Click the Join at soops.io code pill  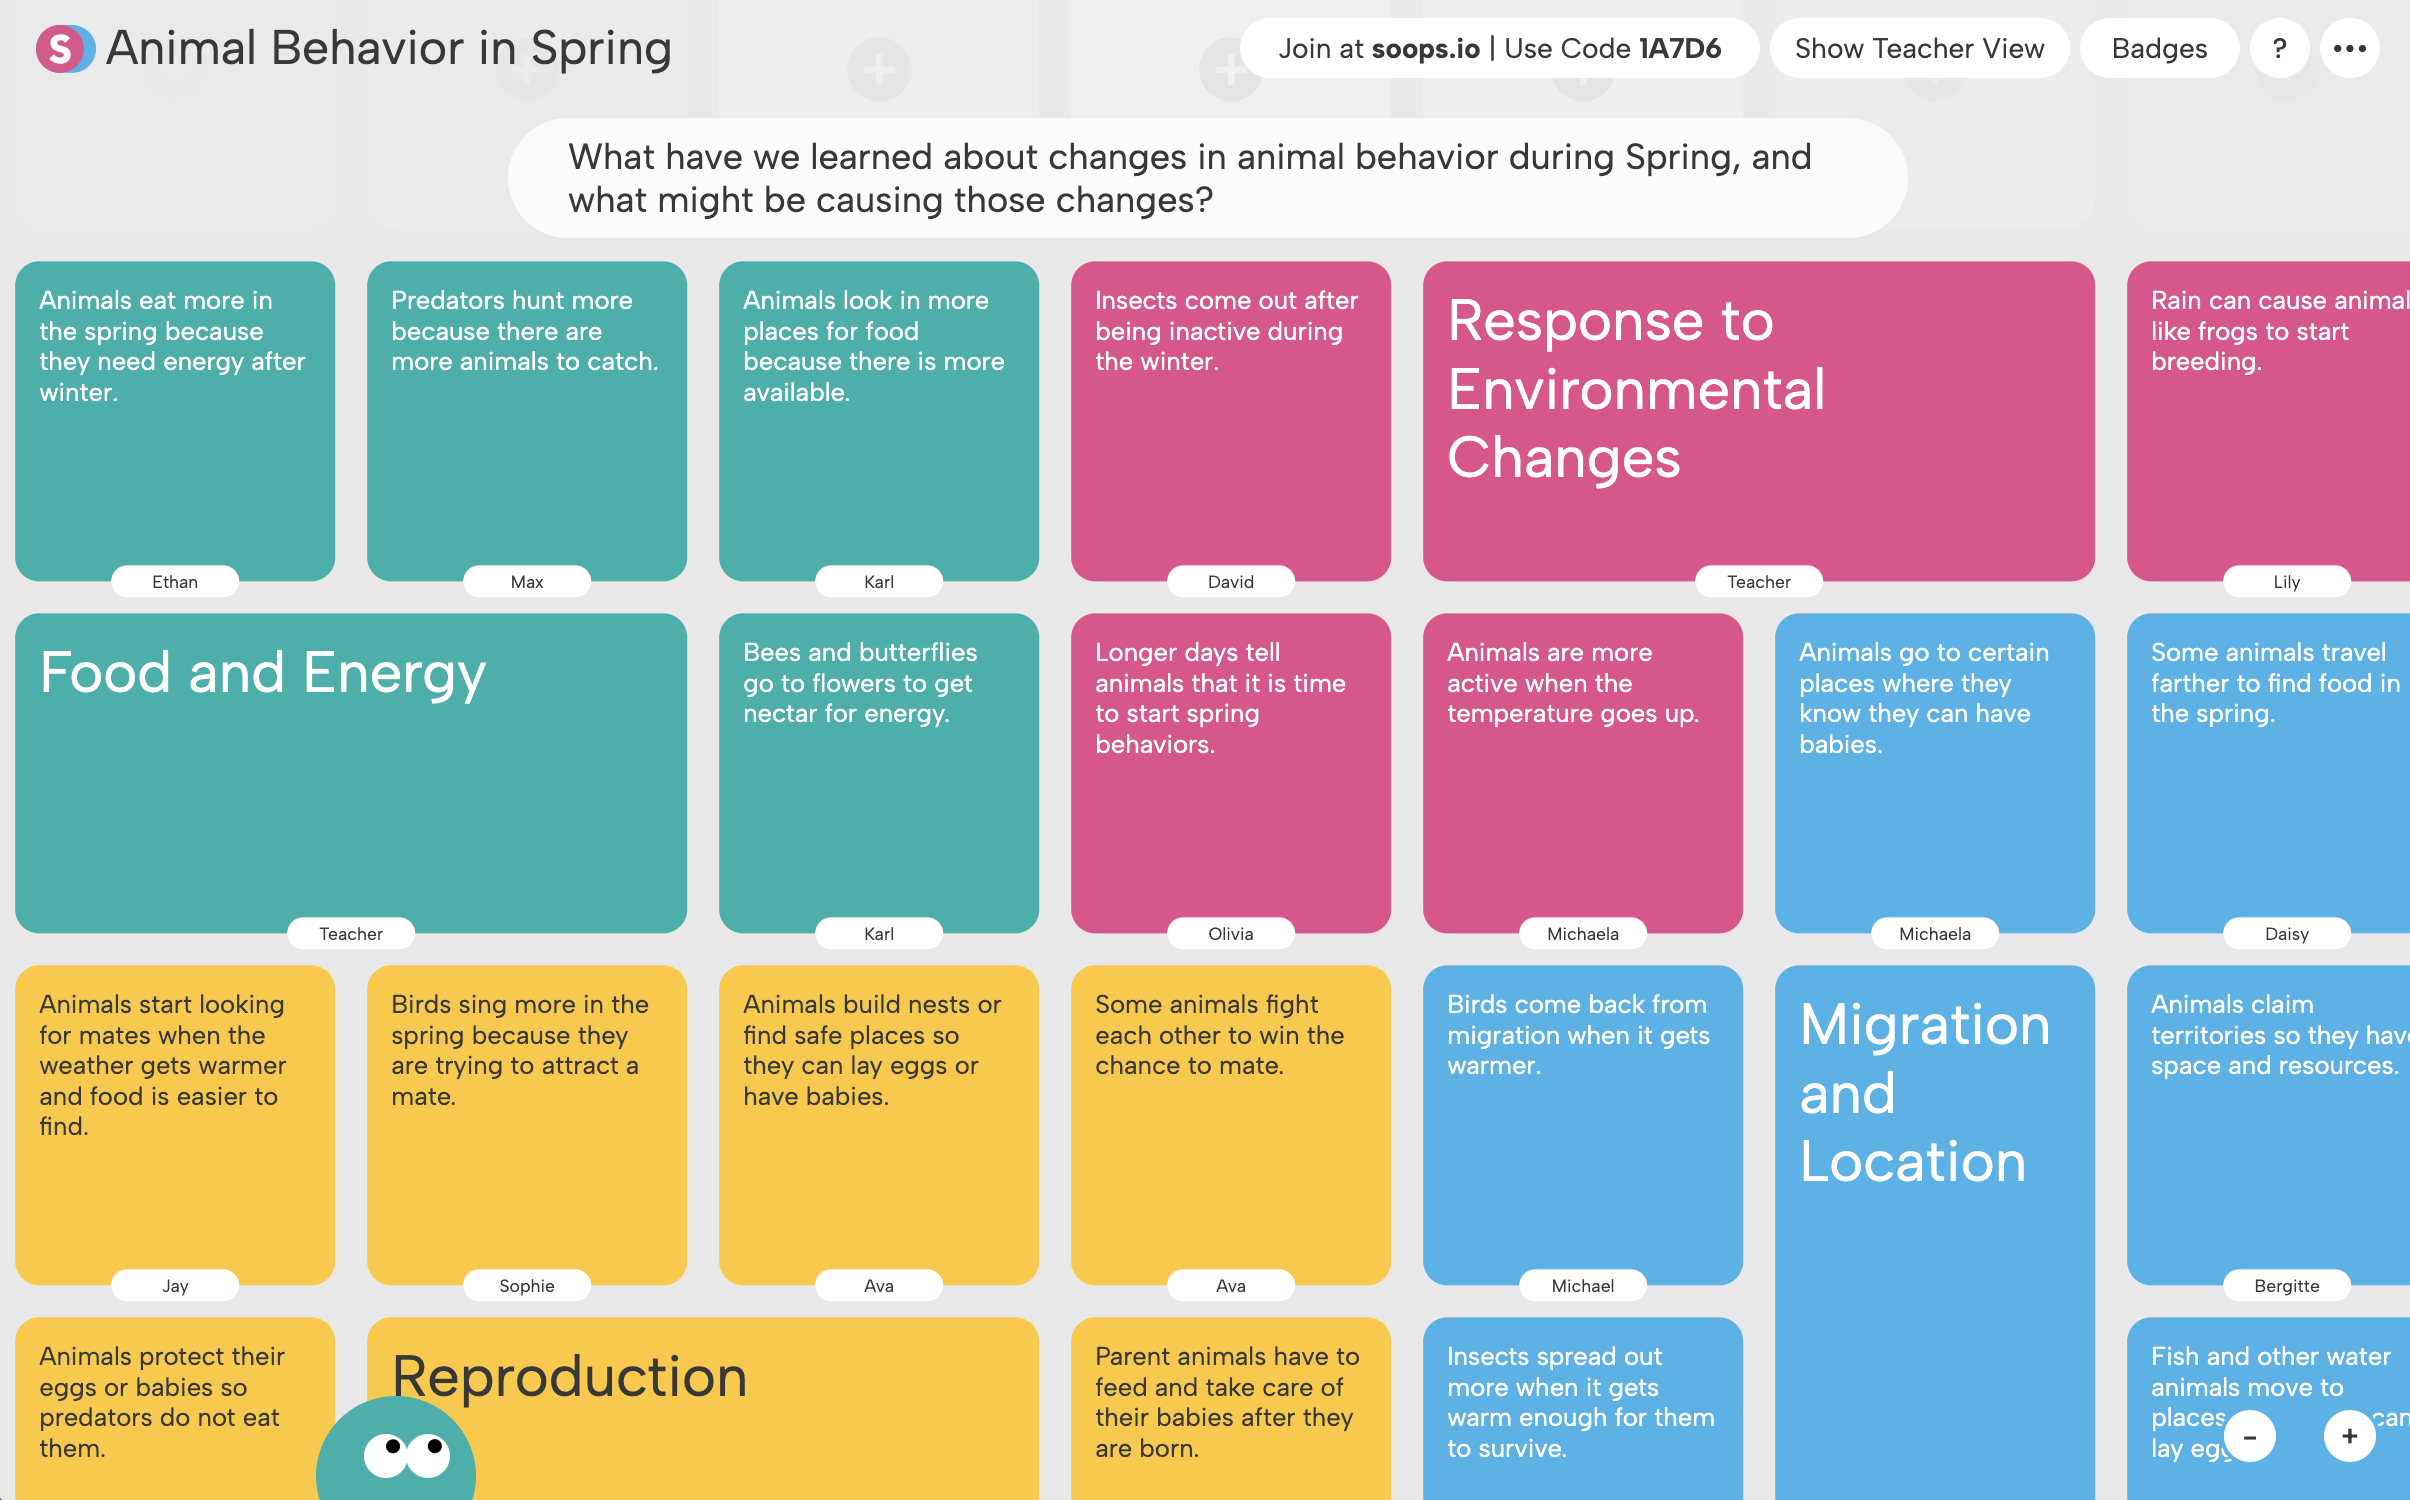click(1499, 48)
